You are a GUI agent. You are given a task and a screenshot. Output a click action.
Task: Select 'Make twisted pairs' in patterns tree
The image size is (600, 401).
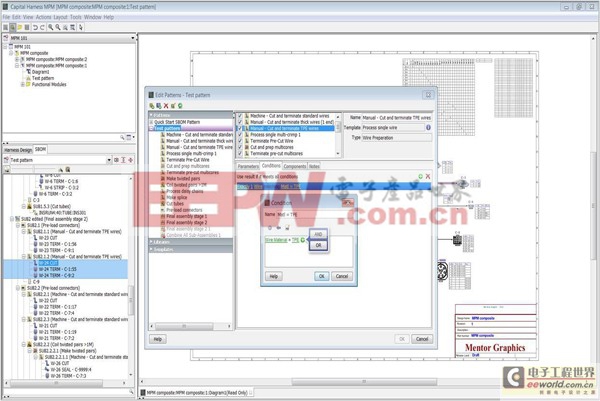pos(183,179)
